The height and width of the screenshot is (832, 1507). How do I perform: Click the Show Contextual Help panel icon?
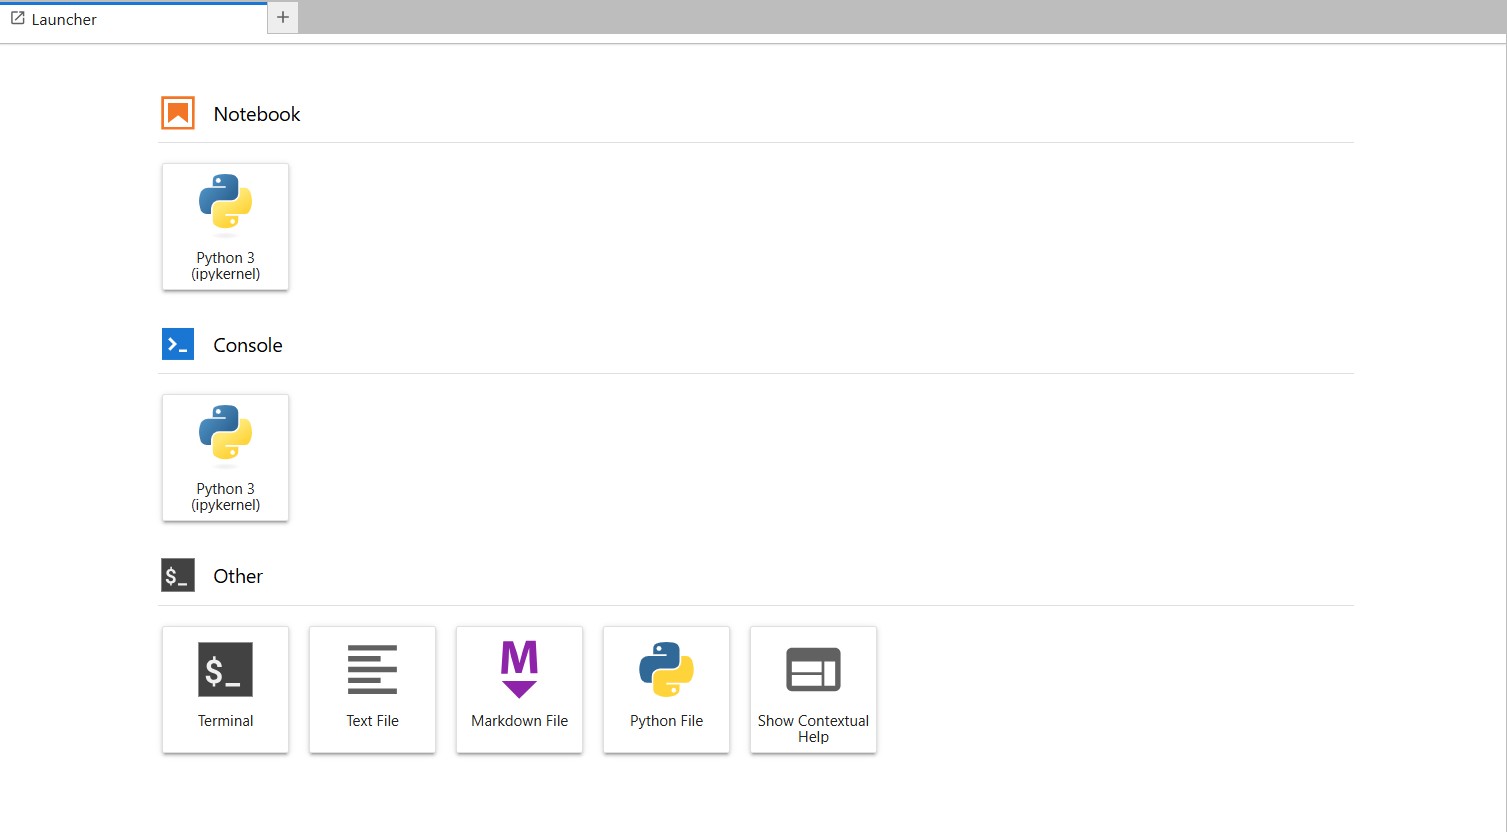click(x=813, y=669)
